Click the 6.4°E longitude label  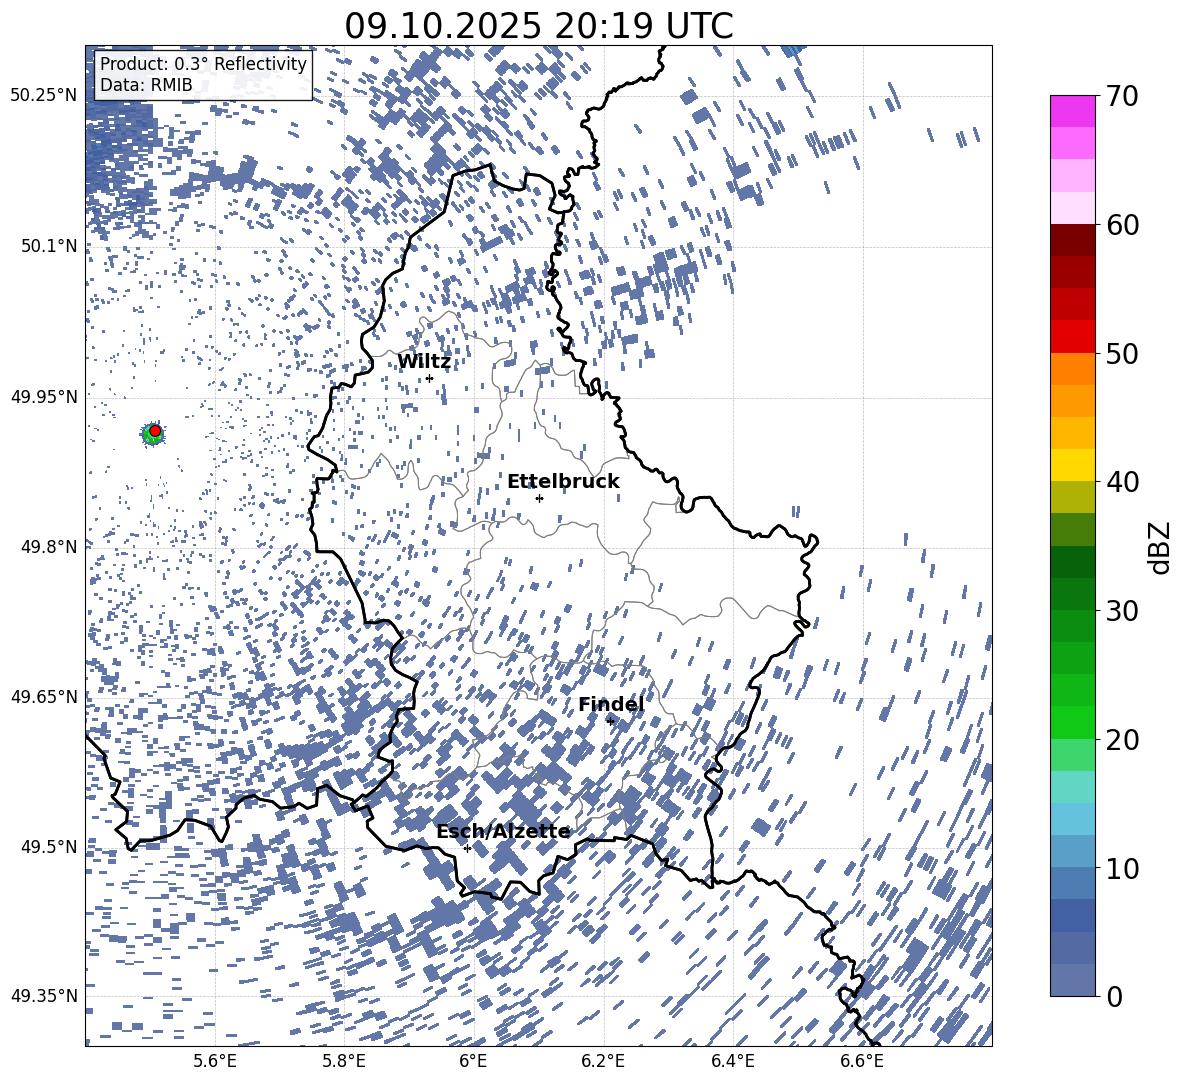[732, 1061]
